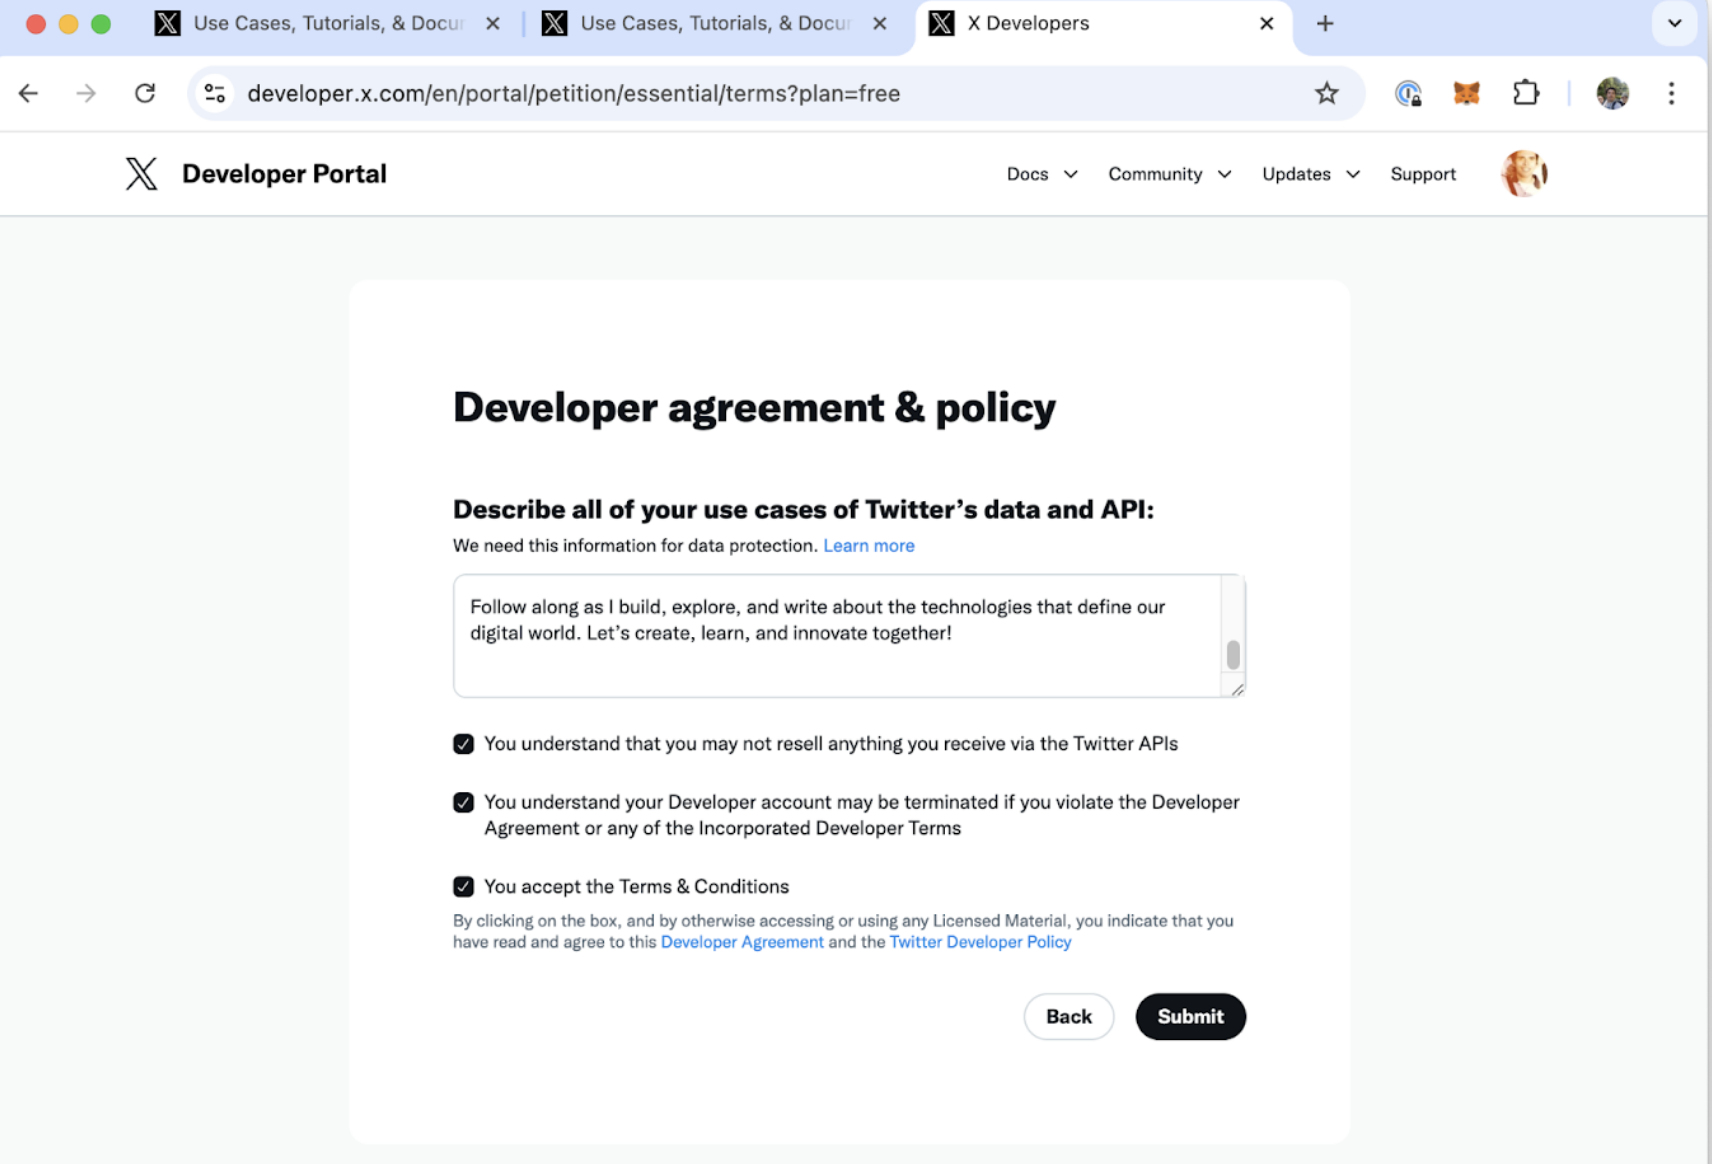1712x1164 pixels.
Task: Expand the Updates dropdown menu
Action: 1310,174
